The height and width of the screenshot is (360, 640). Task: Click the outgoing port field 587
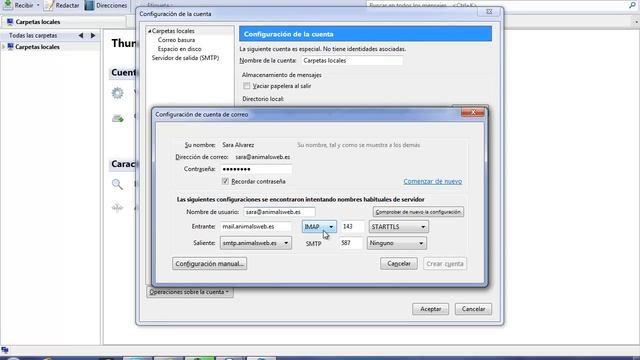tap(350, 243)
